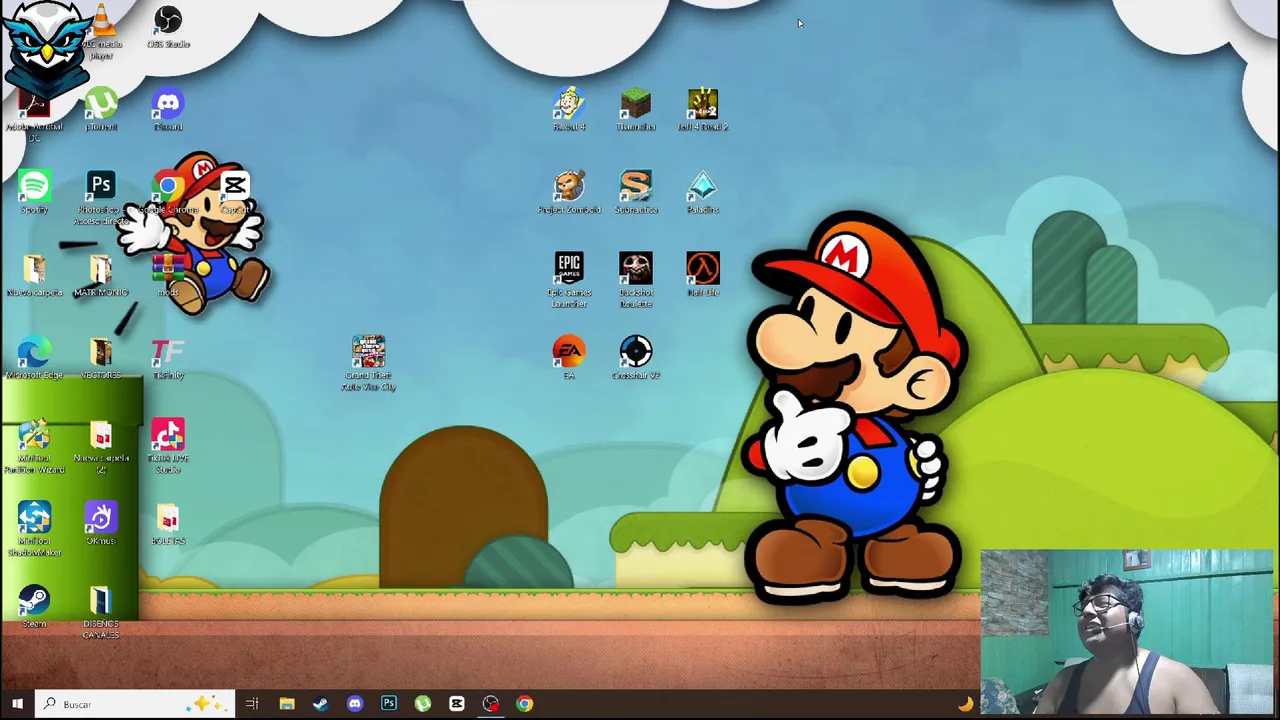
Task: Launch TikTok LIVE Studio shortcut
Action: pos(168,436)
